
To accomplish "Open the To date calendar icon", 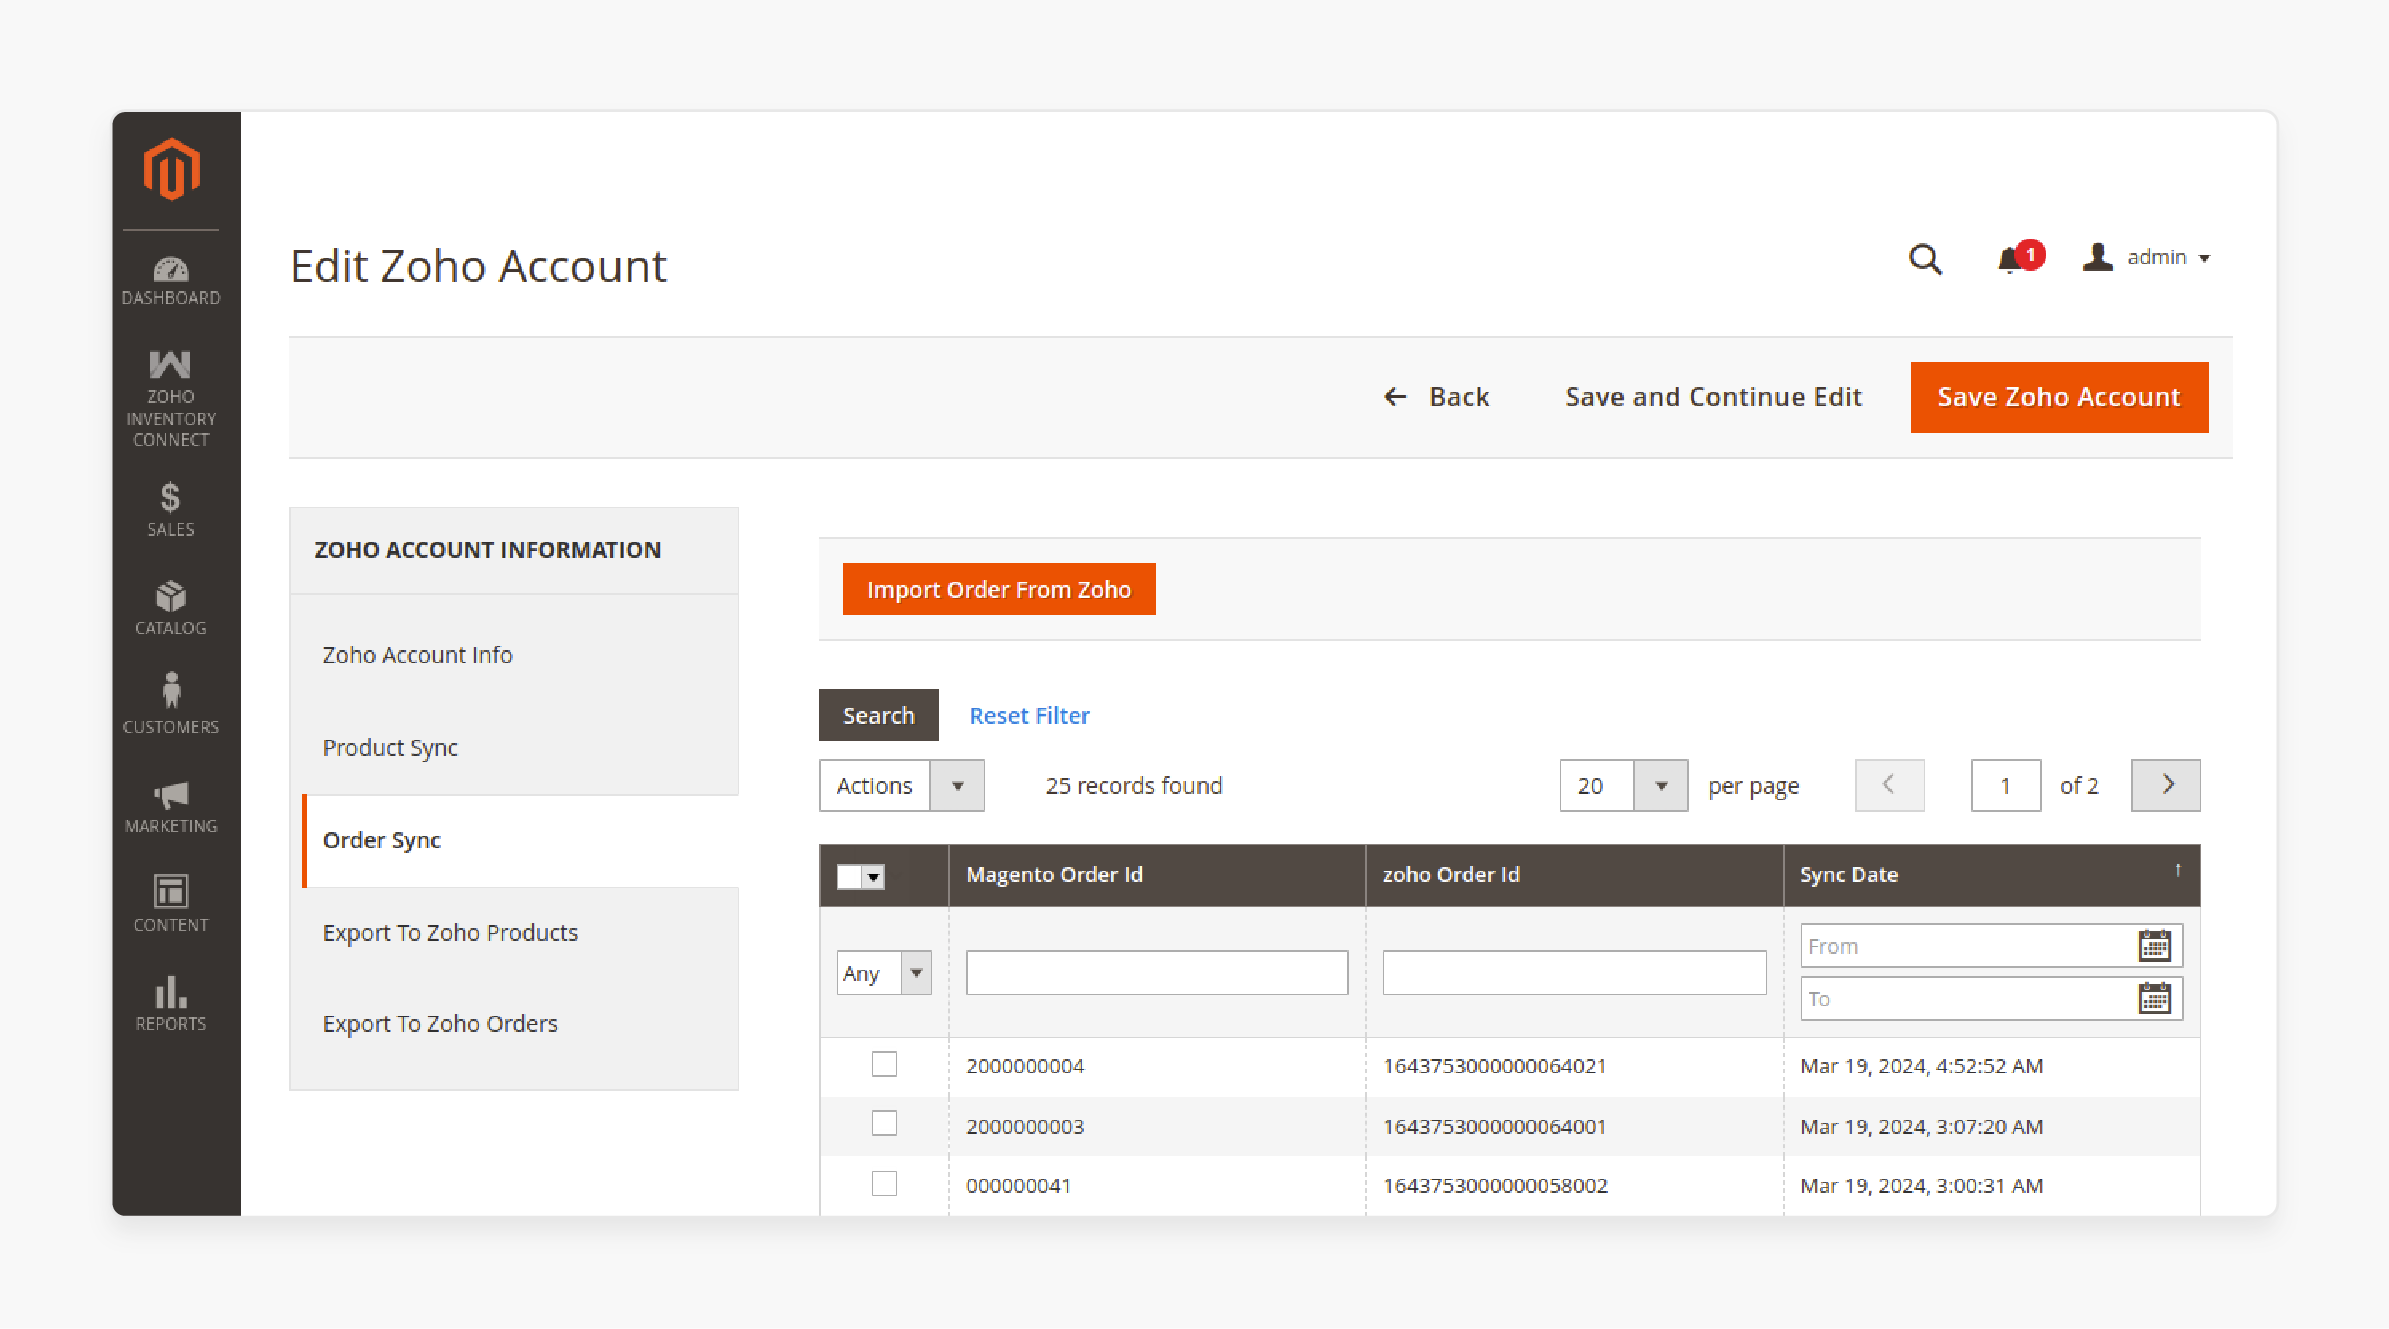I will tap(2154, 998).
